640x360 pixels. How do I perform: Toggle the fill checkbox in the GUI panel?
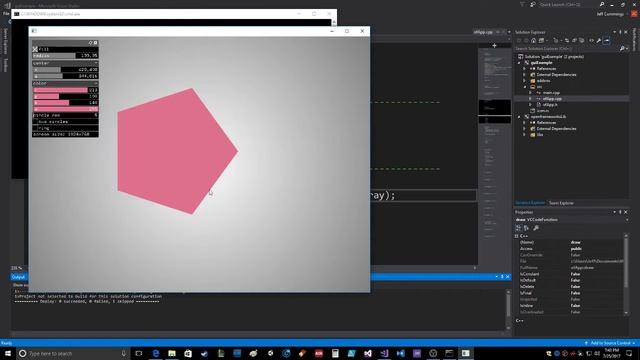click(x=35, y=49)
